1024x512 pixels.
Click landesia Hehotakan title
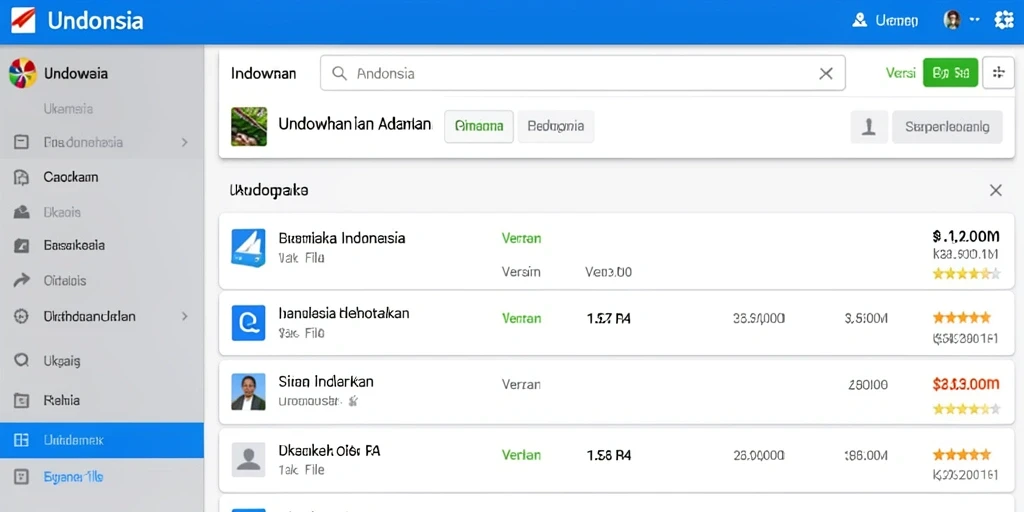344,313
